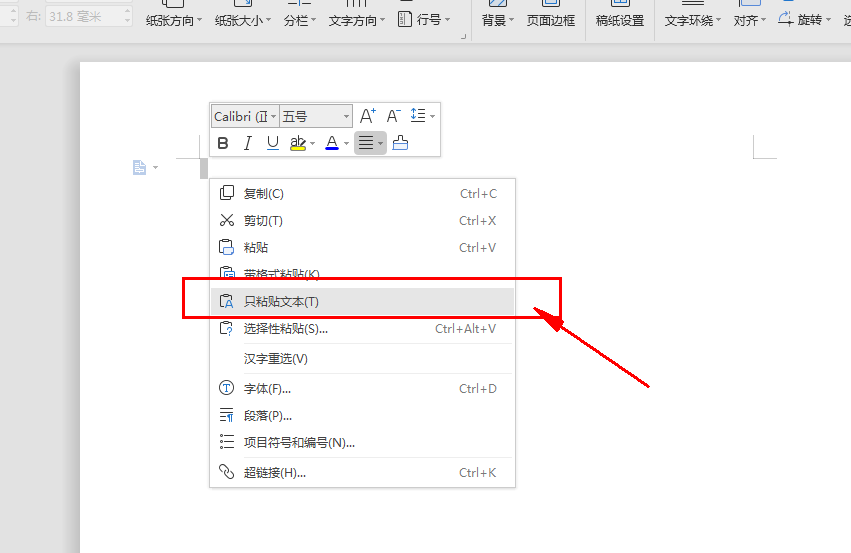The width and height of the screenshot is (851, 553).
Task: Decrease font size with A- button
Action: pos(393,116)
